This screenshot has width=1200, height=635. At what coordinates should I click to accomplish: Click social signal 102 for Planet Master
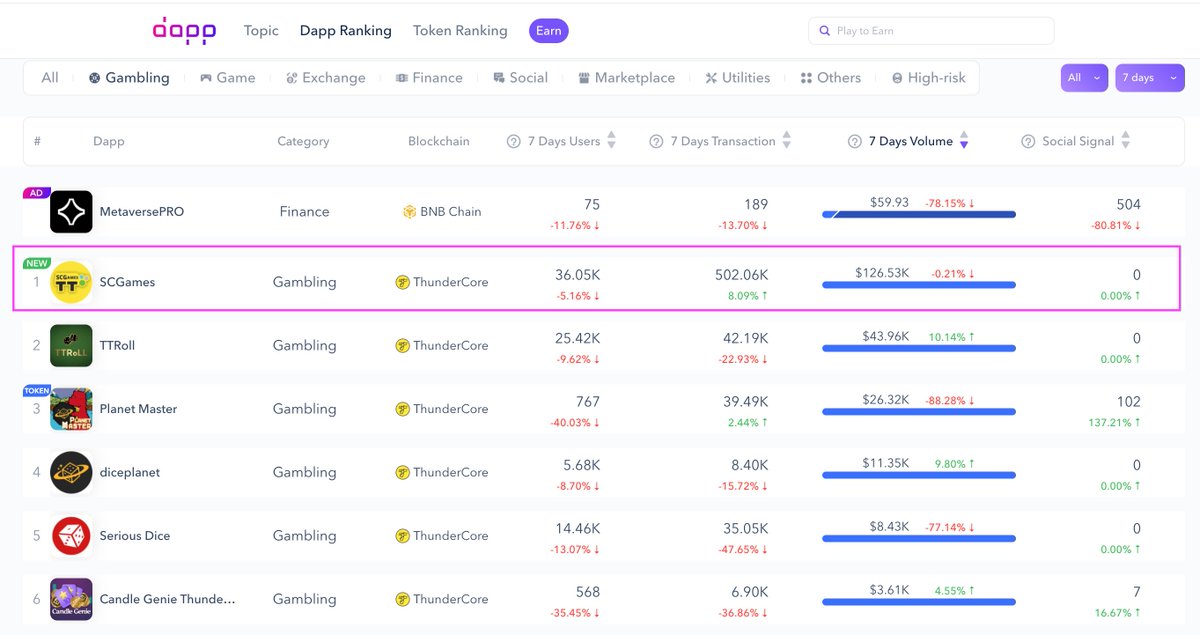(1129, 402)
